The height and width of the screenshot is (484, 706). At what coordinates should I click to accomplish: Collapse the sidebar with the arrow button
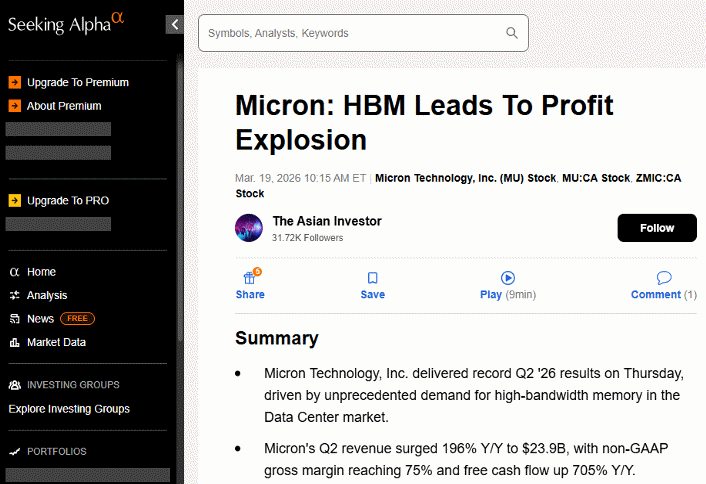(x=175, y=25)
